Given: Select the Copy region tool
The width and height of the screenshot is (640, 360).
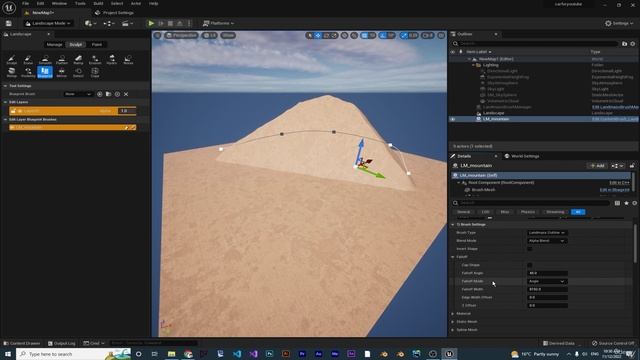Looking at the screenshot, I should pos(95,73).
